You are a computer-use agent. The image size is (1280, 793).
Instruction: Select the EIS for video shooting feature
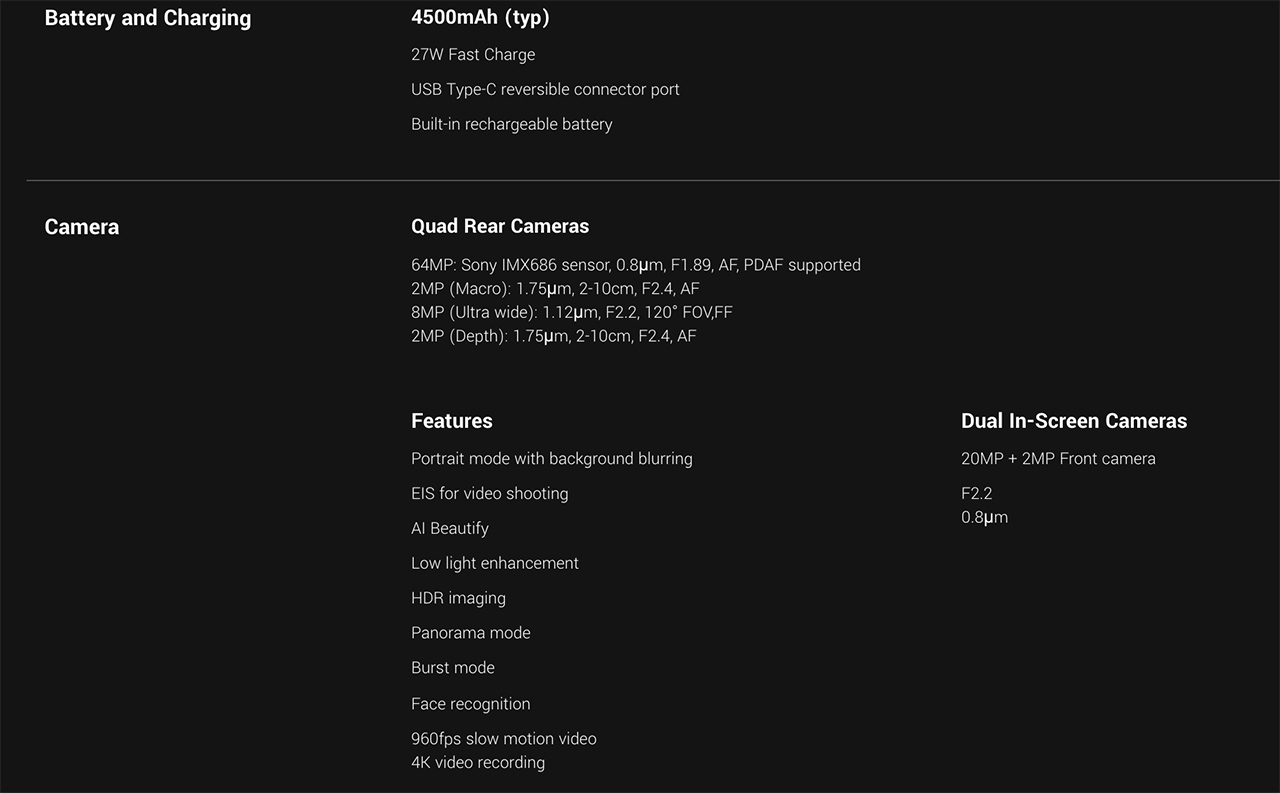(x=489, y=493)
